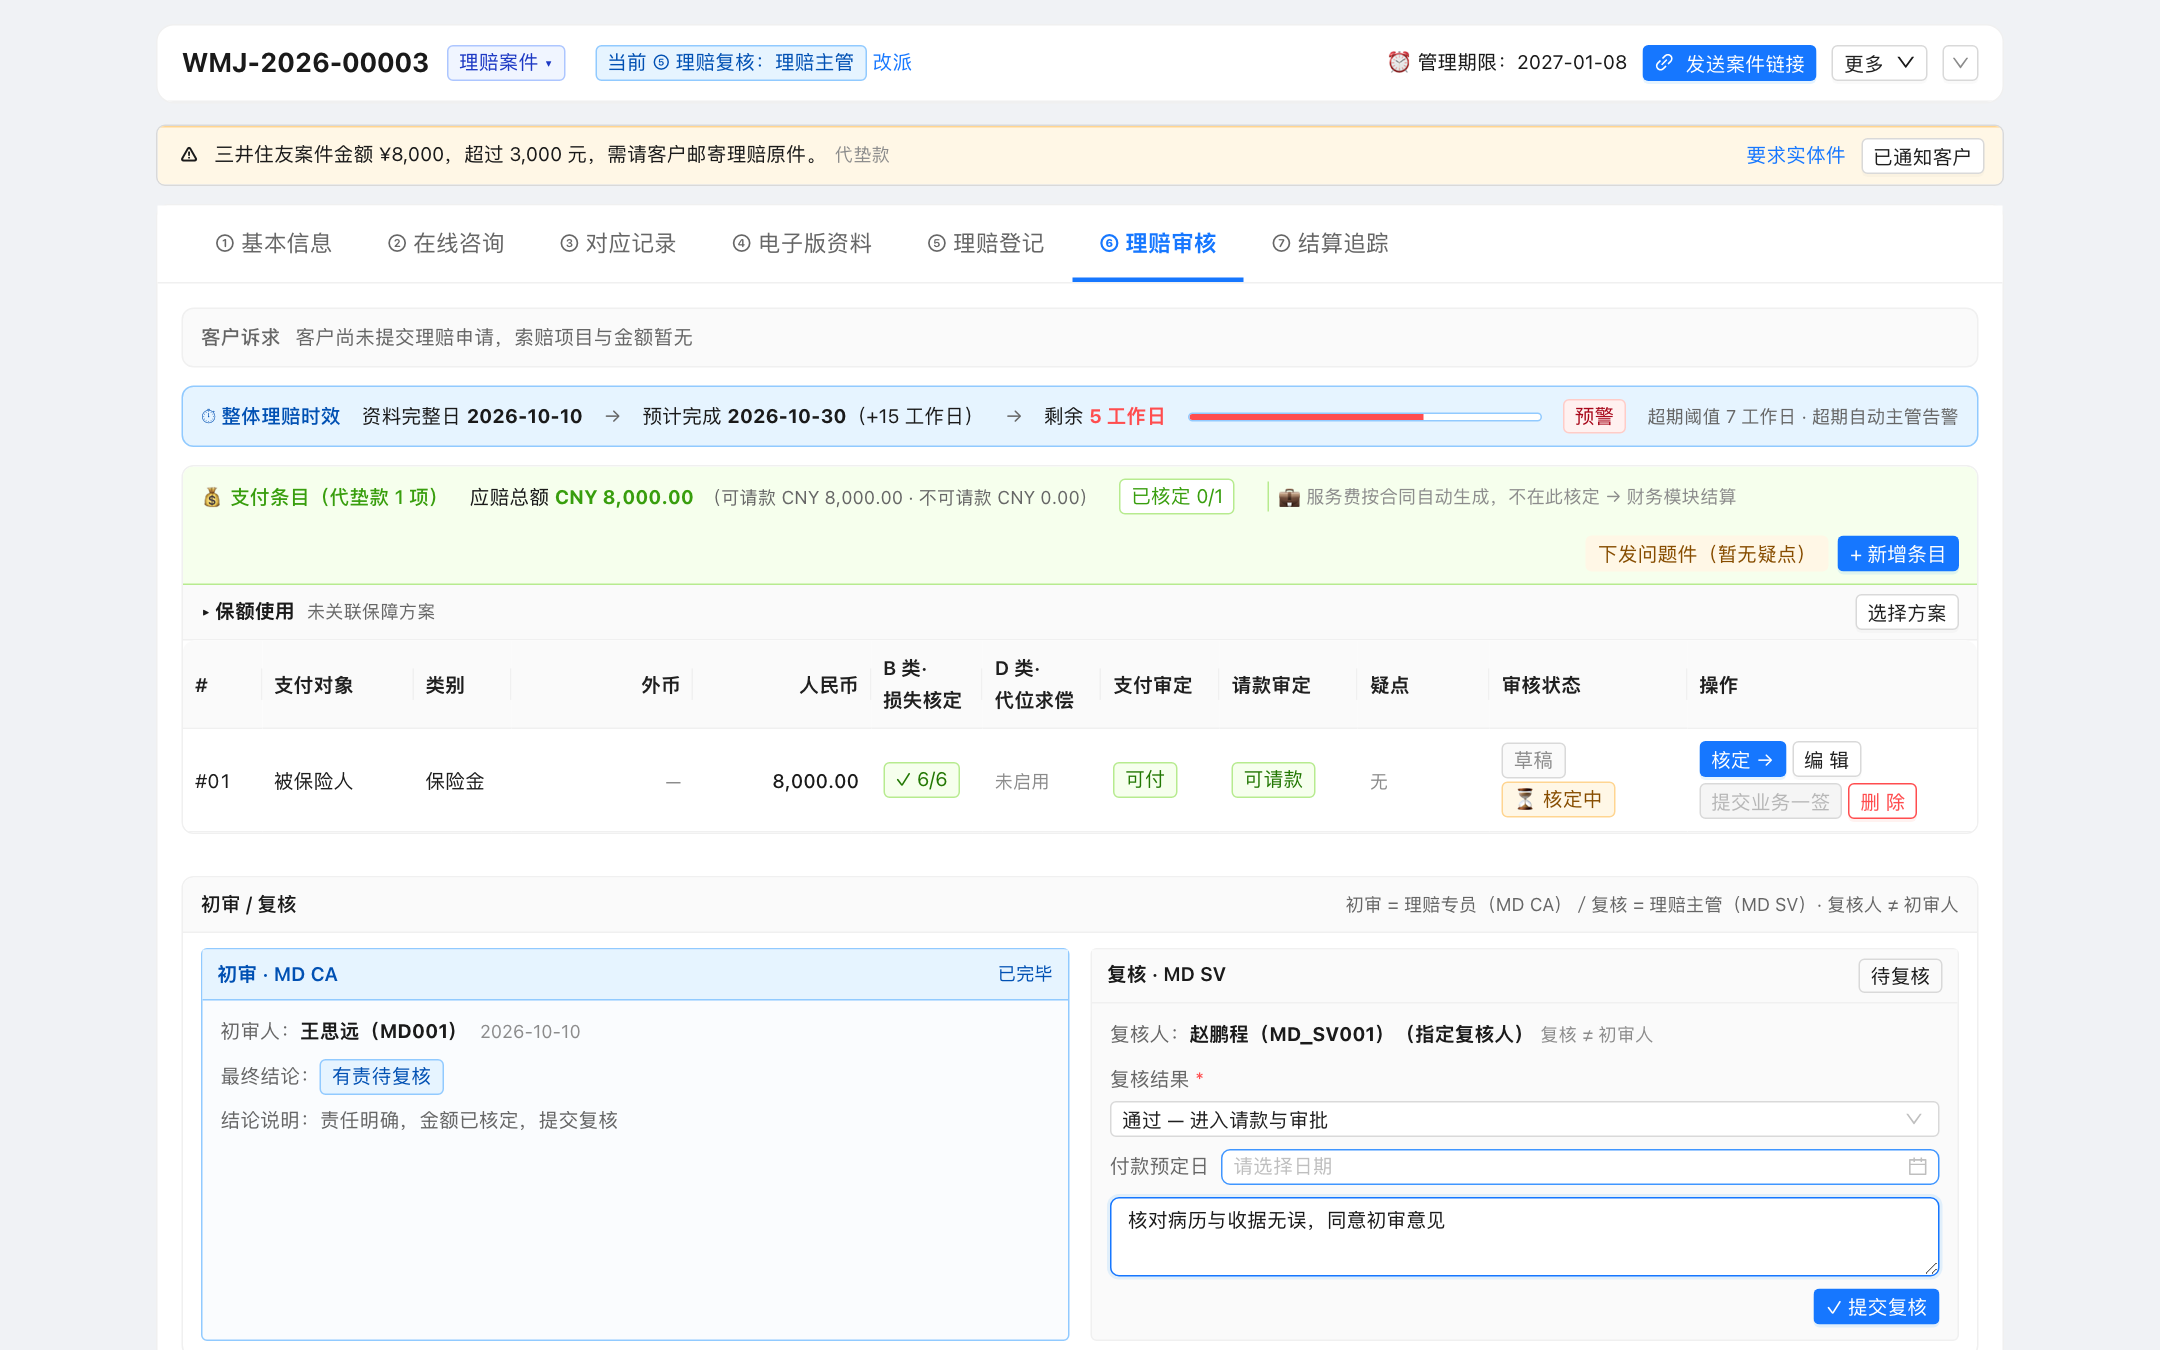Click the money bag icon beside 支付条目
This screenshot has height=1350, width=2160.
click(212, 497)
